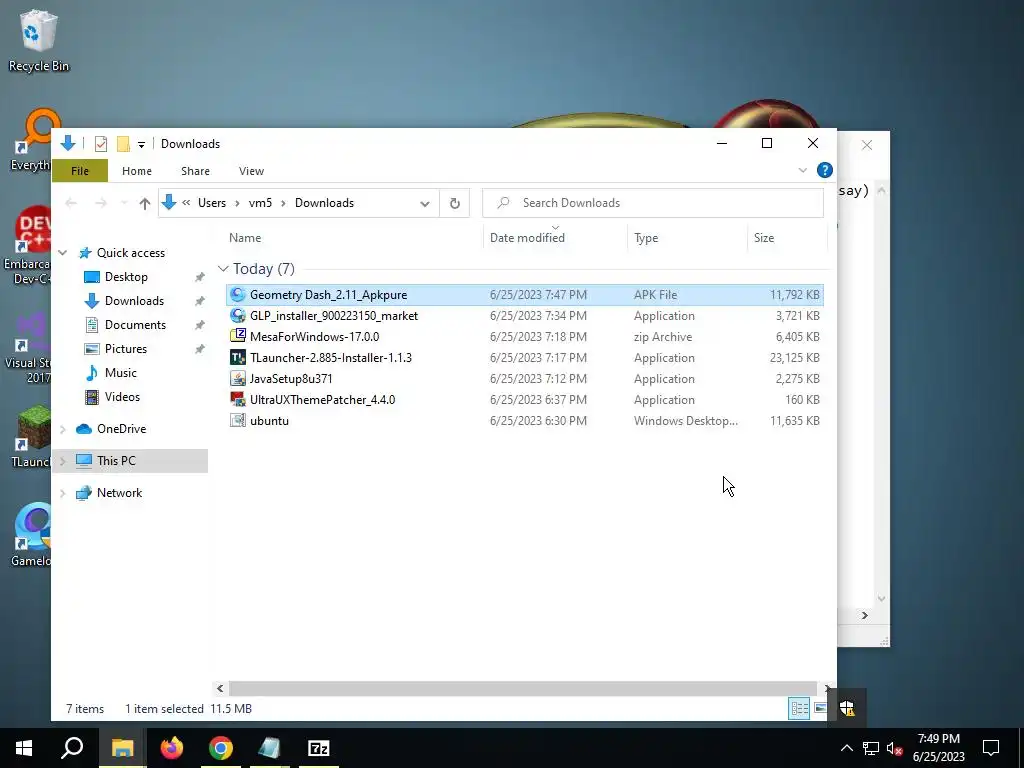This screenshot has width=1024, height=768.
Task: Click the GLP_installer_900223150_market file icon
Action: point(238,315)
